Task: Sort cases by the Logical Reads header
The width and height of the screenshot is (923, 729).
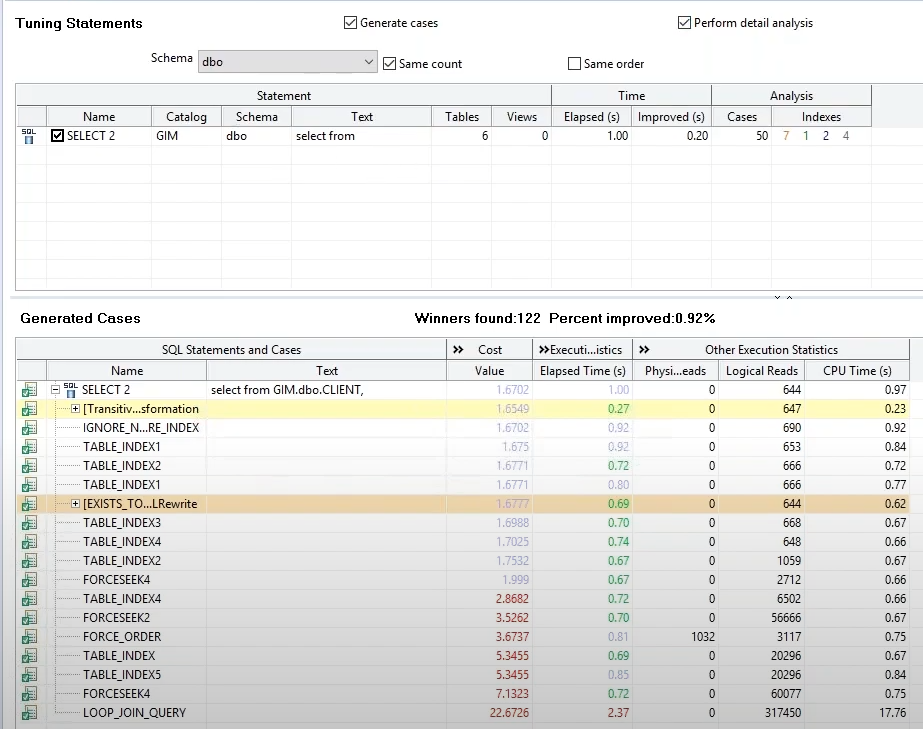Action: [762, 371]
